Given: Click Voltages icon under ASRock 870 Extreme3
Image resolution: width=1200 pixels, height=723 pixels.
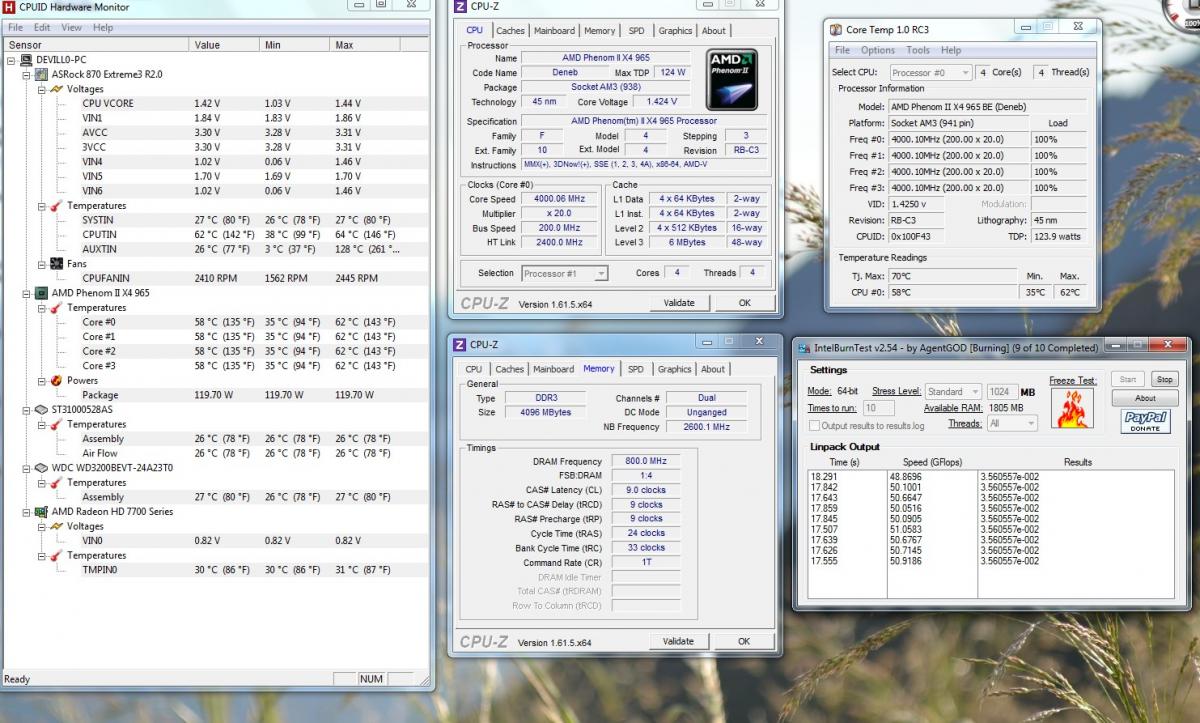Looking at the screenshot, I should coord(57,89).
